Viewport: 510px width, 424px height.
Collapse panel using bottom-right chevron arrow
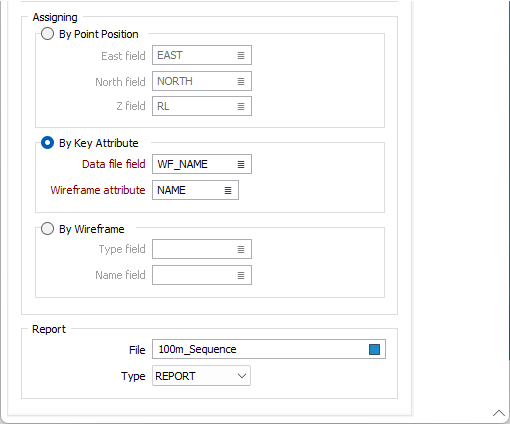tap(499, 413)
